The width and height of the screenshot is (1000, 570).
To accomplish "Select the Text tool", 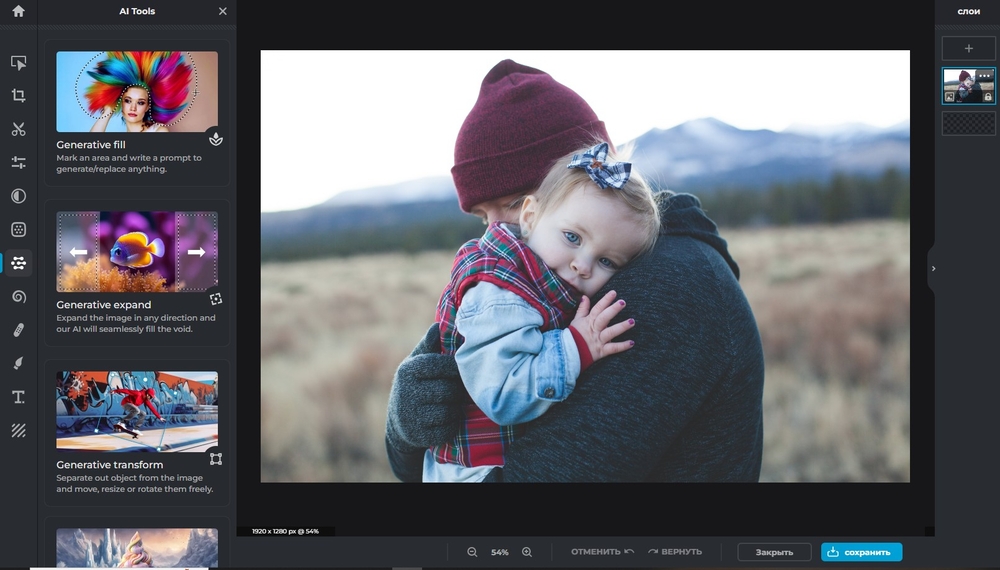I will point(18,397).
